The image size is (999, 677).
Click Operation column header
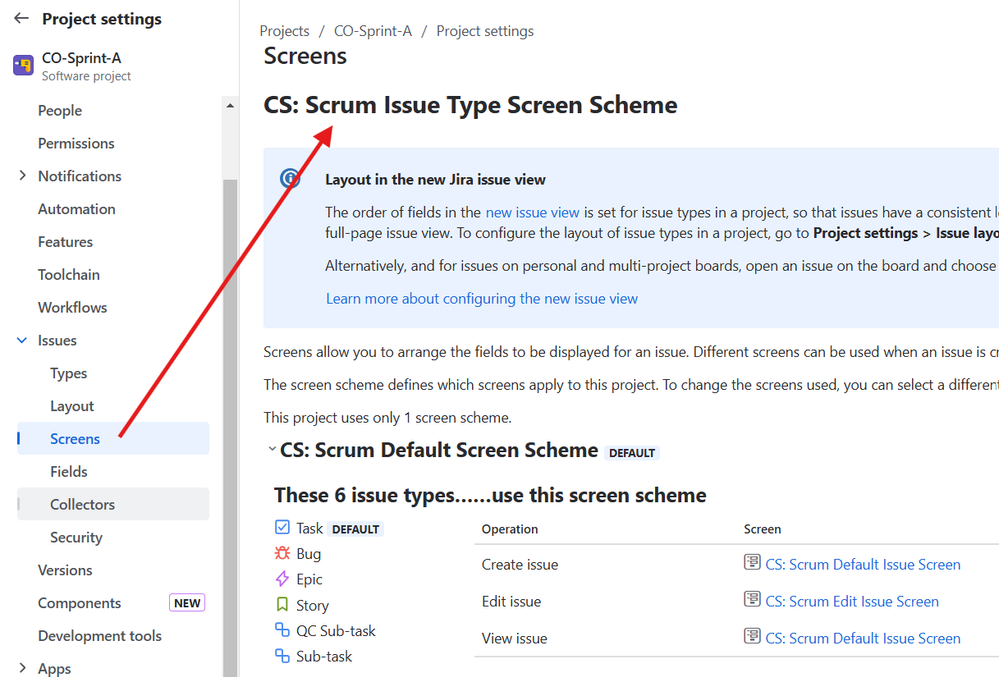click(x=510, y=529)
